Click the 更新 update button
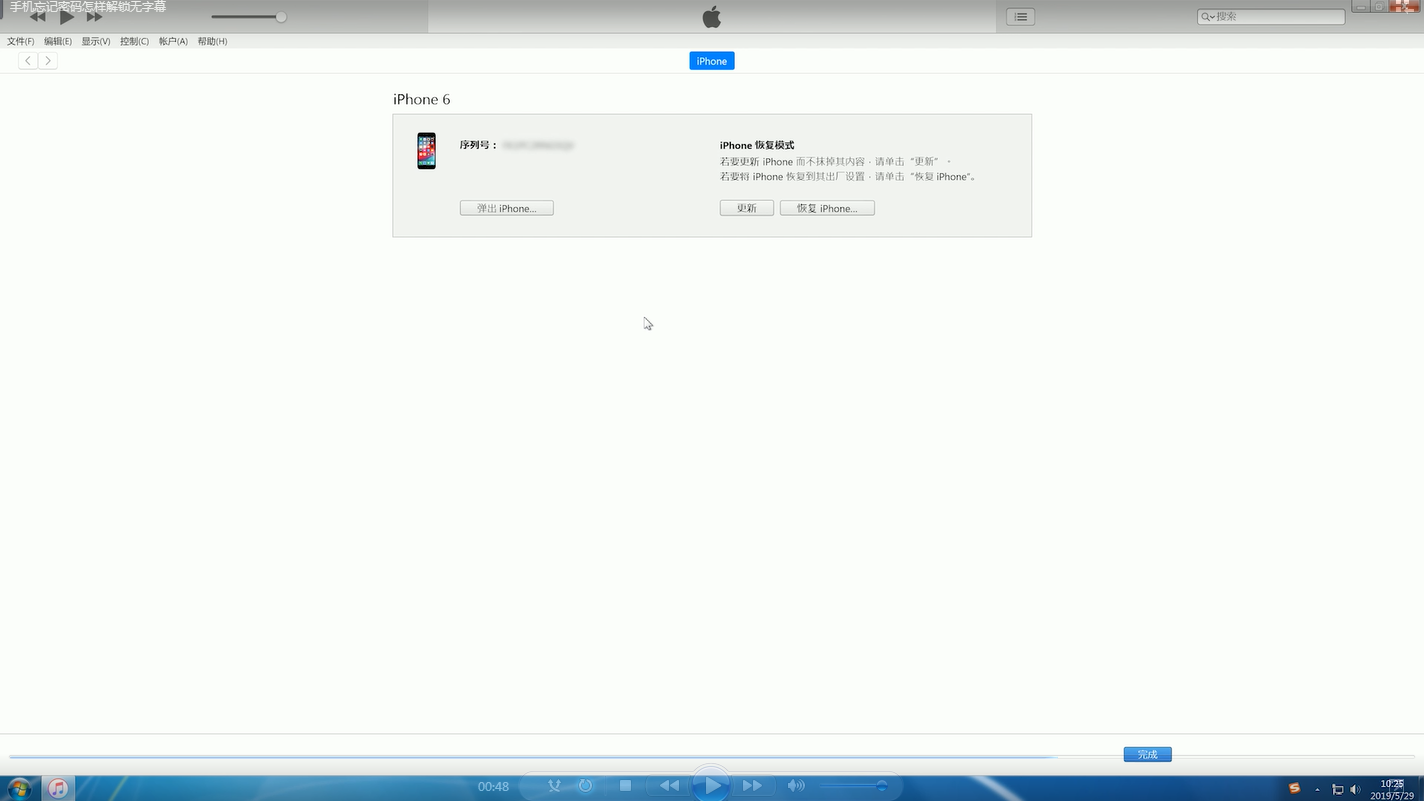The height and width of the screenshot is (801, 1424). [747, 208]
